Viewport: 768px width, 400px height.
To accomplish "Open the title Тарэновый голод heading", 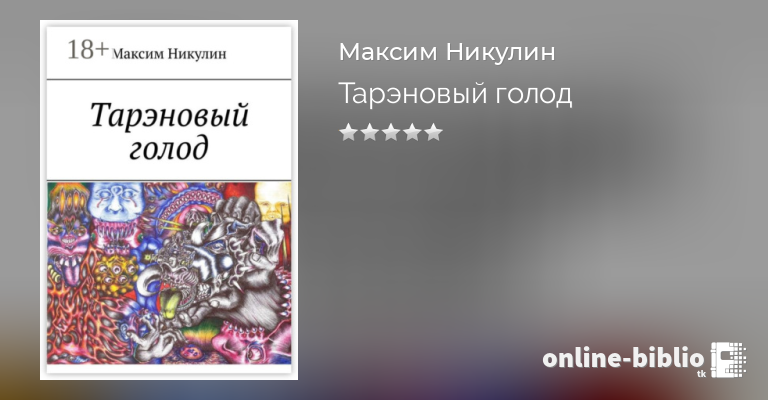I will (x=456, y=94).
